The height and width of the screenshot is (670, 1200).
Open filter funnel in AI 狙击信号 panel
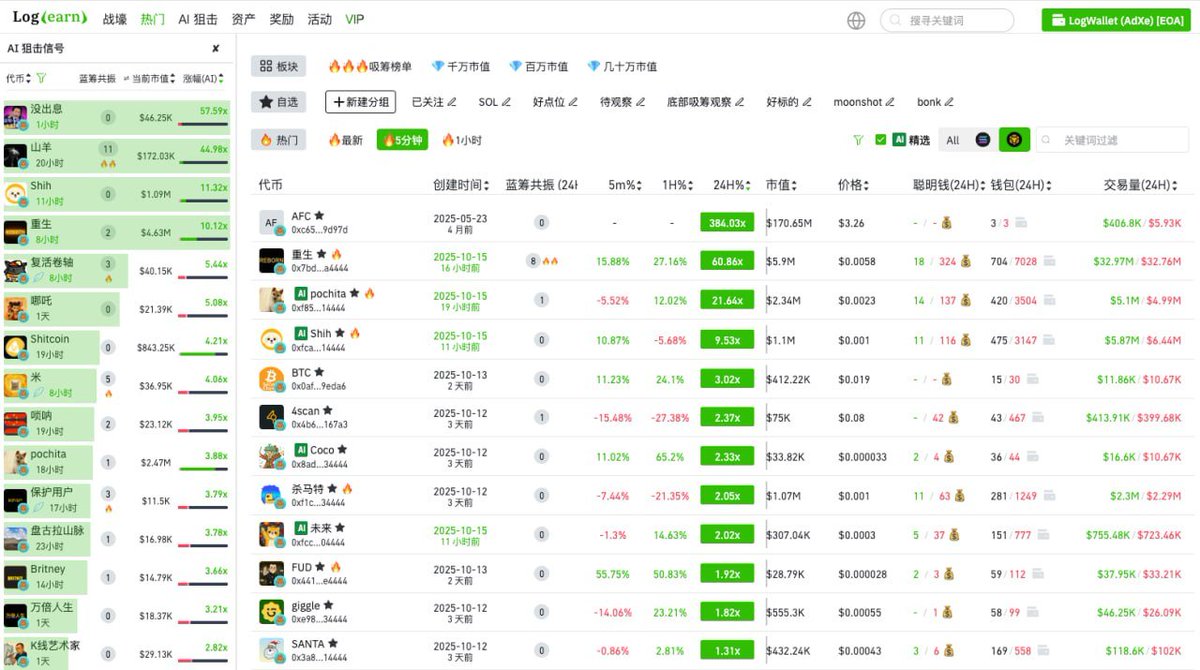pyautogui.click(x=41, y=78)
